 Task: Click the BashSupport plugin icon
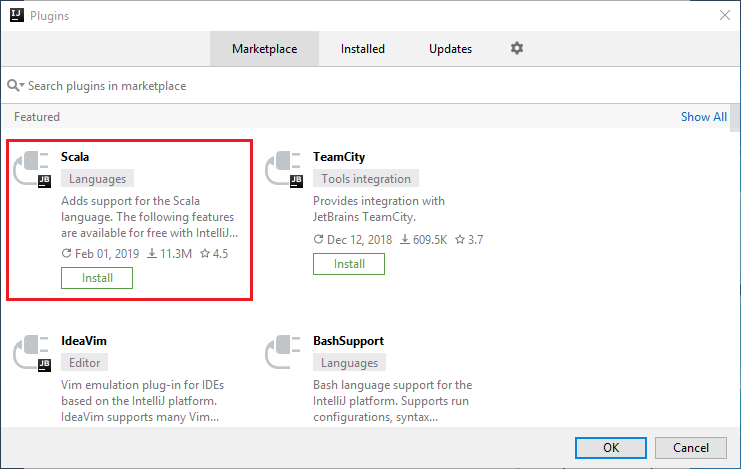283,352
